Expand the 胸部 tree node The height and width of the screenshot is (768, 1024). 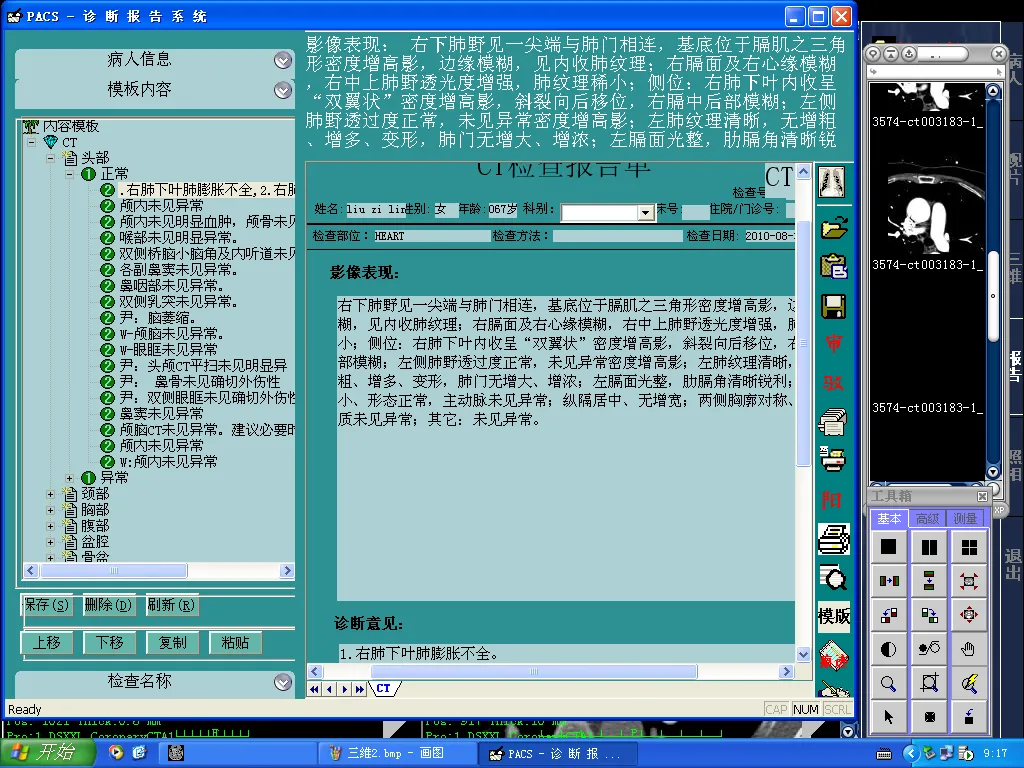pos(50,510)
